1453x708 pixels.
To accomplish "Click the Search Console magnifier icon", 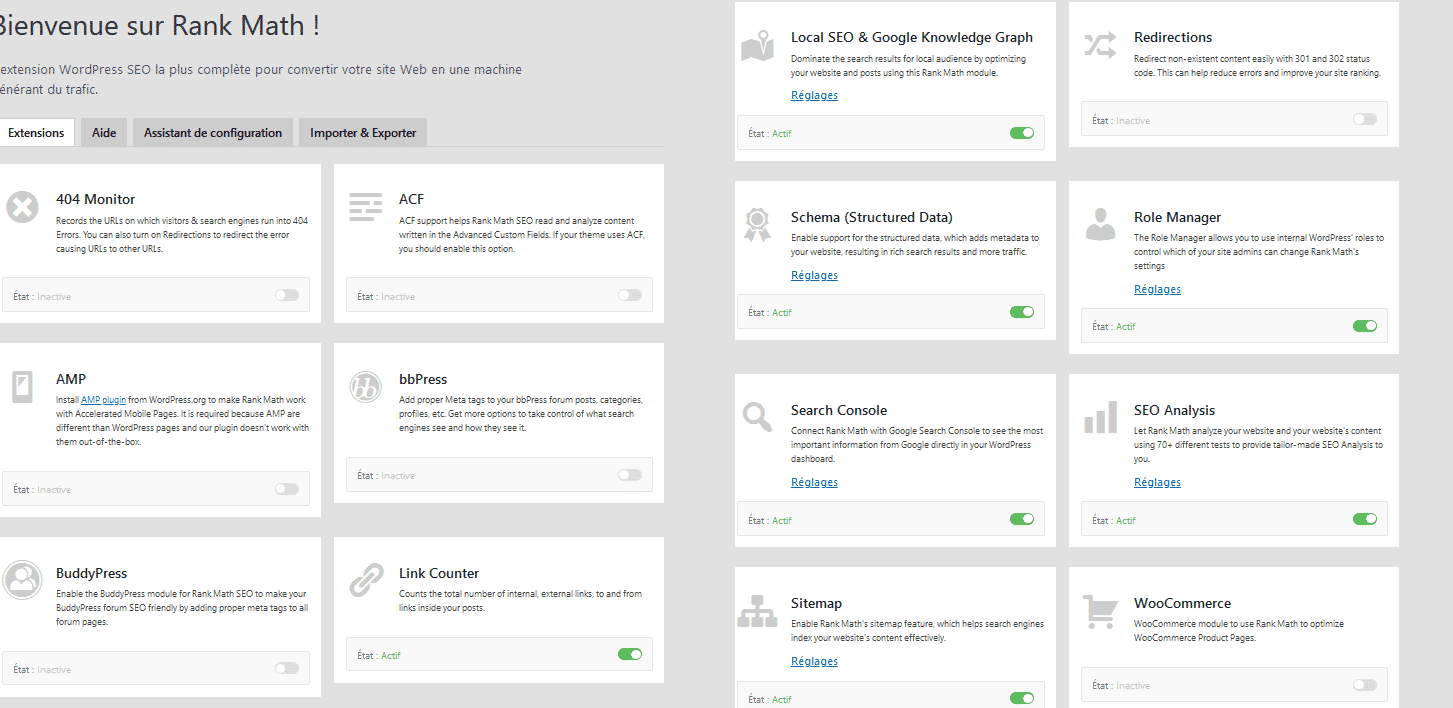I will tap(756, 417).
